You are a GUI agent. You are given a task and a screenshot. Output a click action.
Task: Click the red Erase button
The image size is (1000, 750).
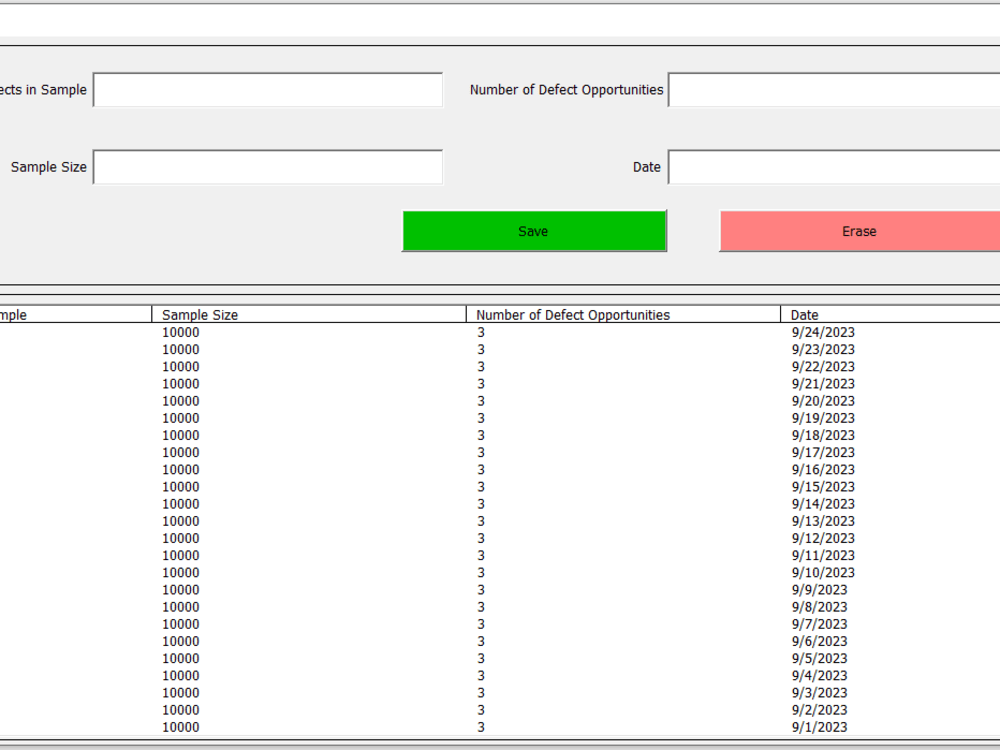858,231
